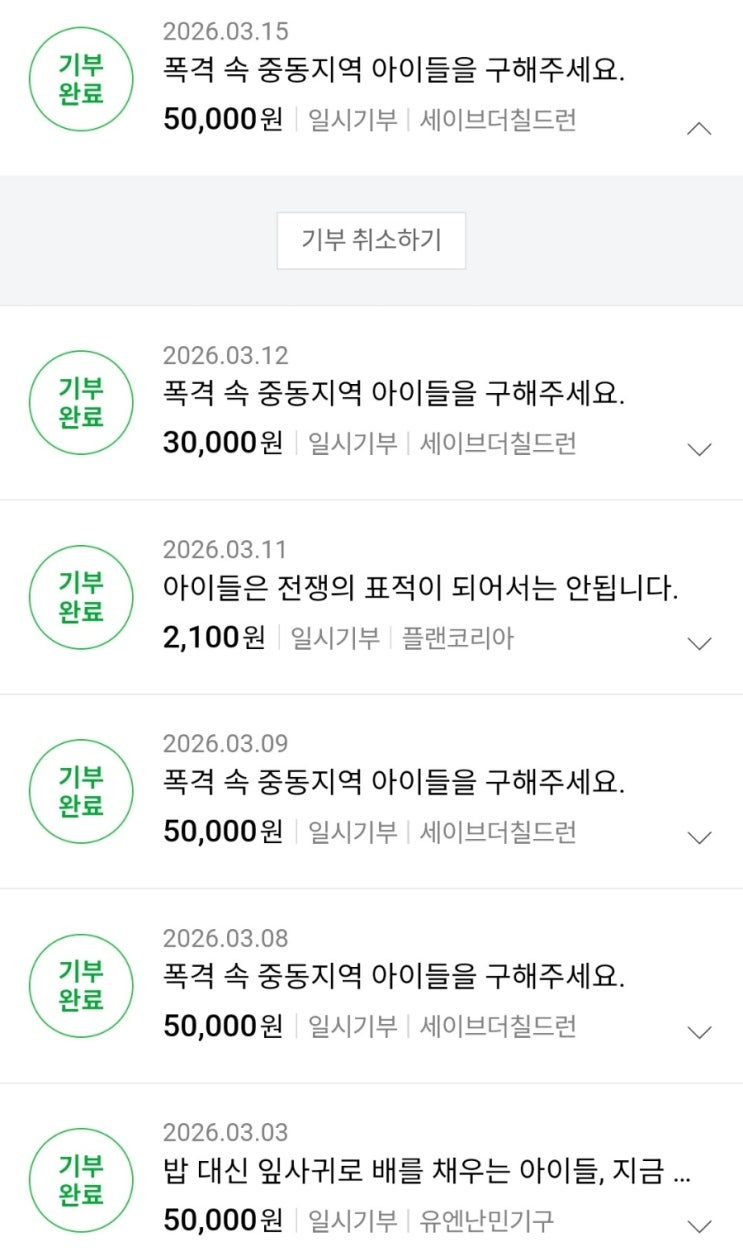Expand the 2026.03.08 donation entry

click(x=700, y=1031)
